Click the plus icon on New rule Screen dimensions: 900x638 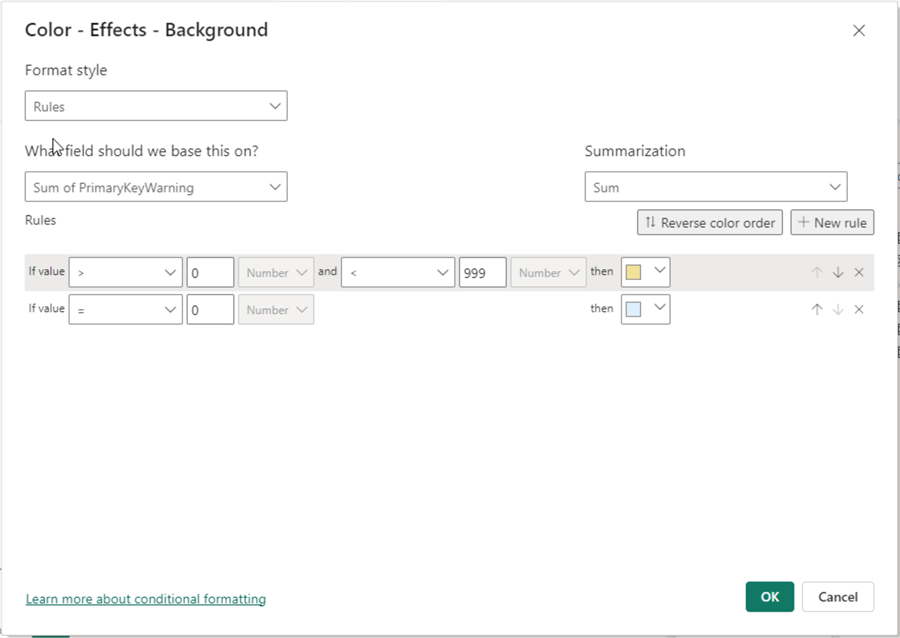[x=803, y=222]
